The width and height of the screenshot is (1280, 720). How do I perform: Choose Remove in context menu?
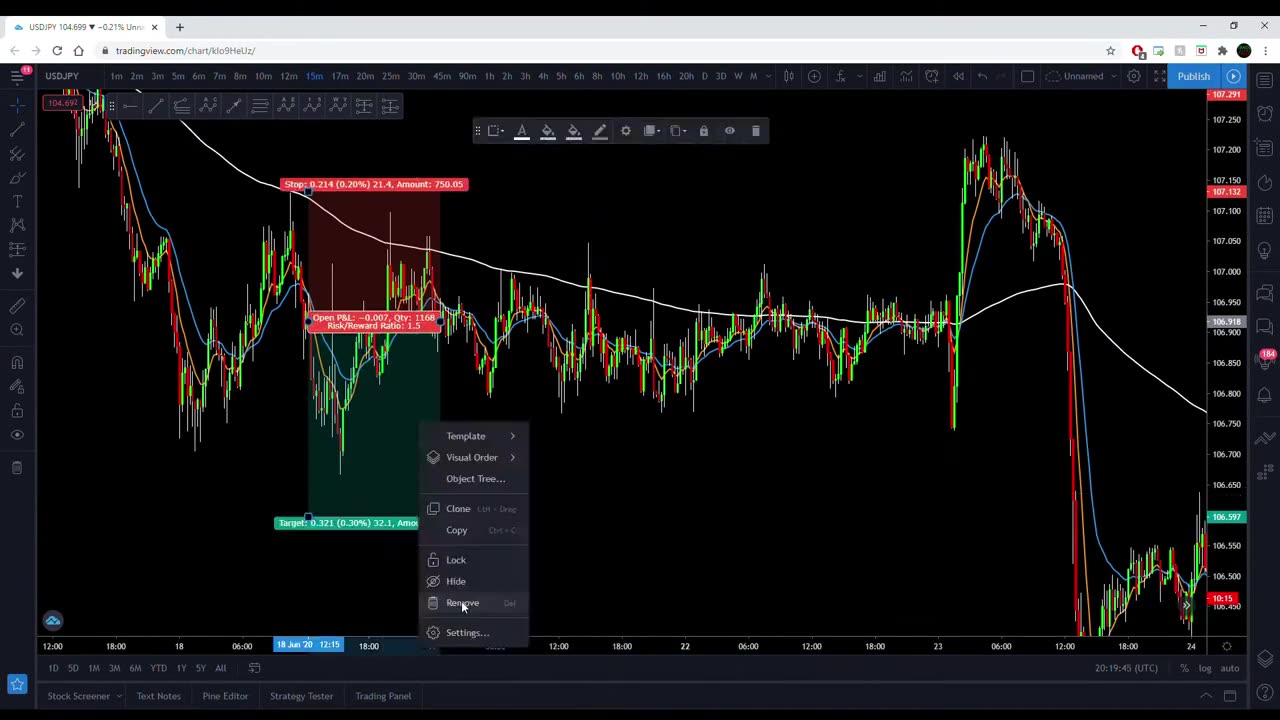pyautogui.click(x=474, y=603)
